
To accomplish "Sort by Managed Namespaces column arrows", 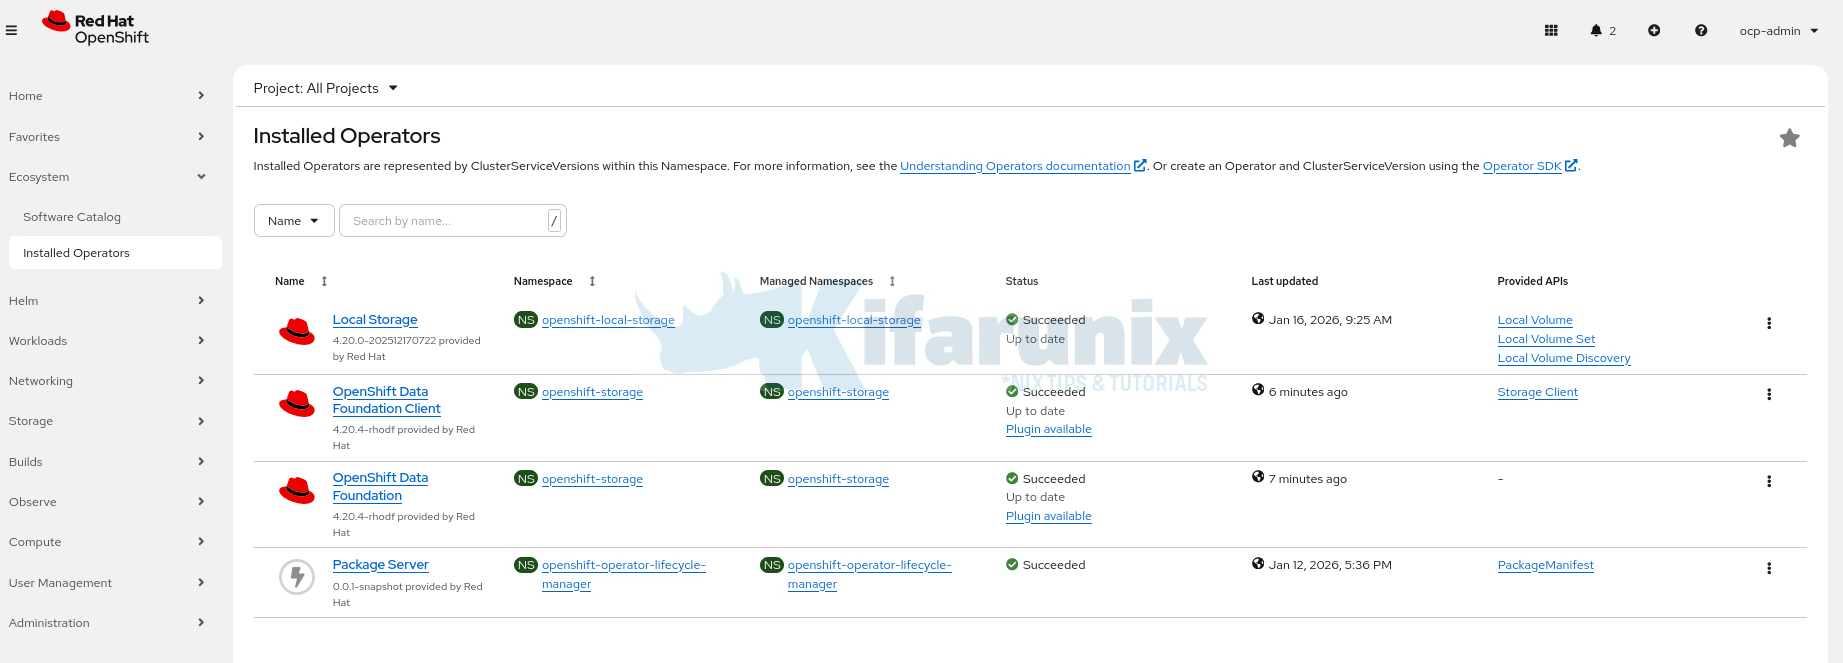I will (x=892, y=281).
